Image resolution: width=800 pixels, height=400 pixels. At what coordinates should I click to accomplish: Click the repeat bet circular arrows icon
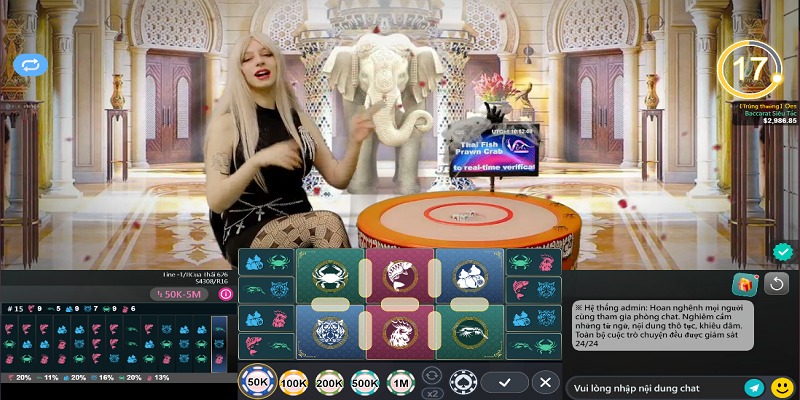click(432, 374)
